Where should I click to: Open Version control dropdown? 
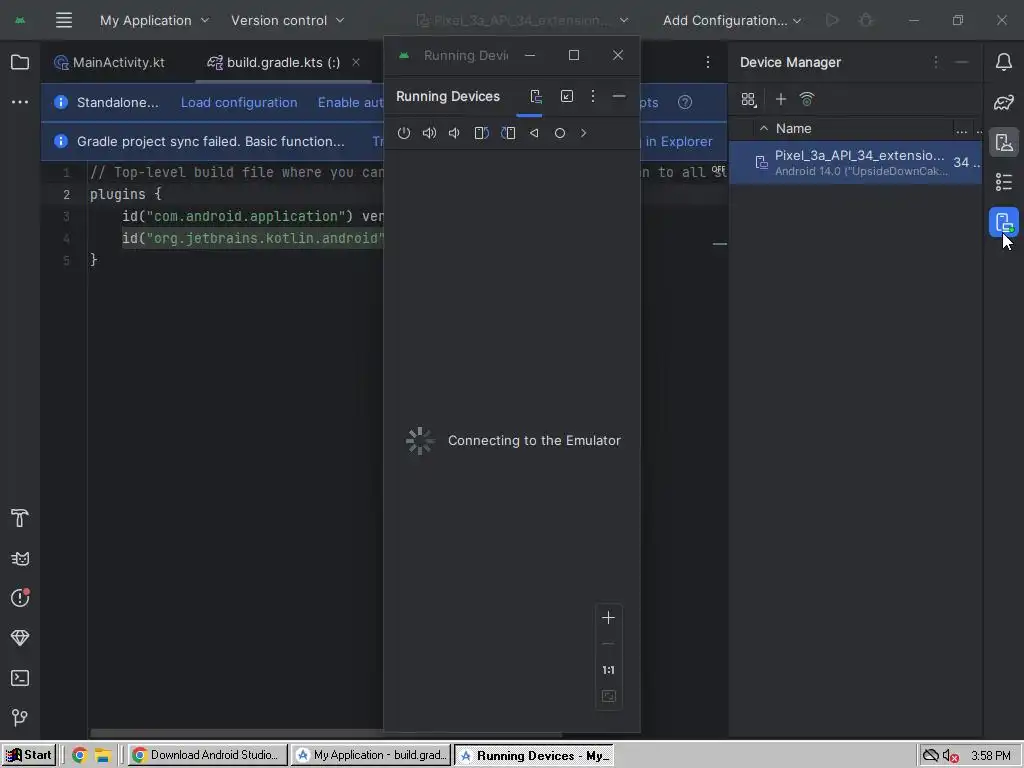coord(287,20)
